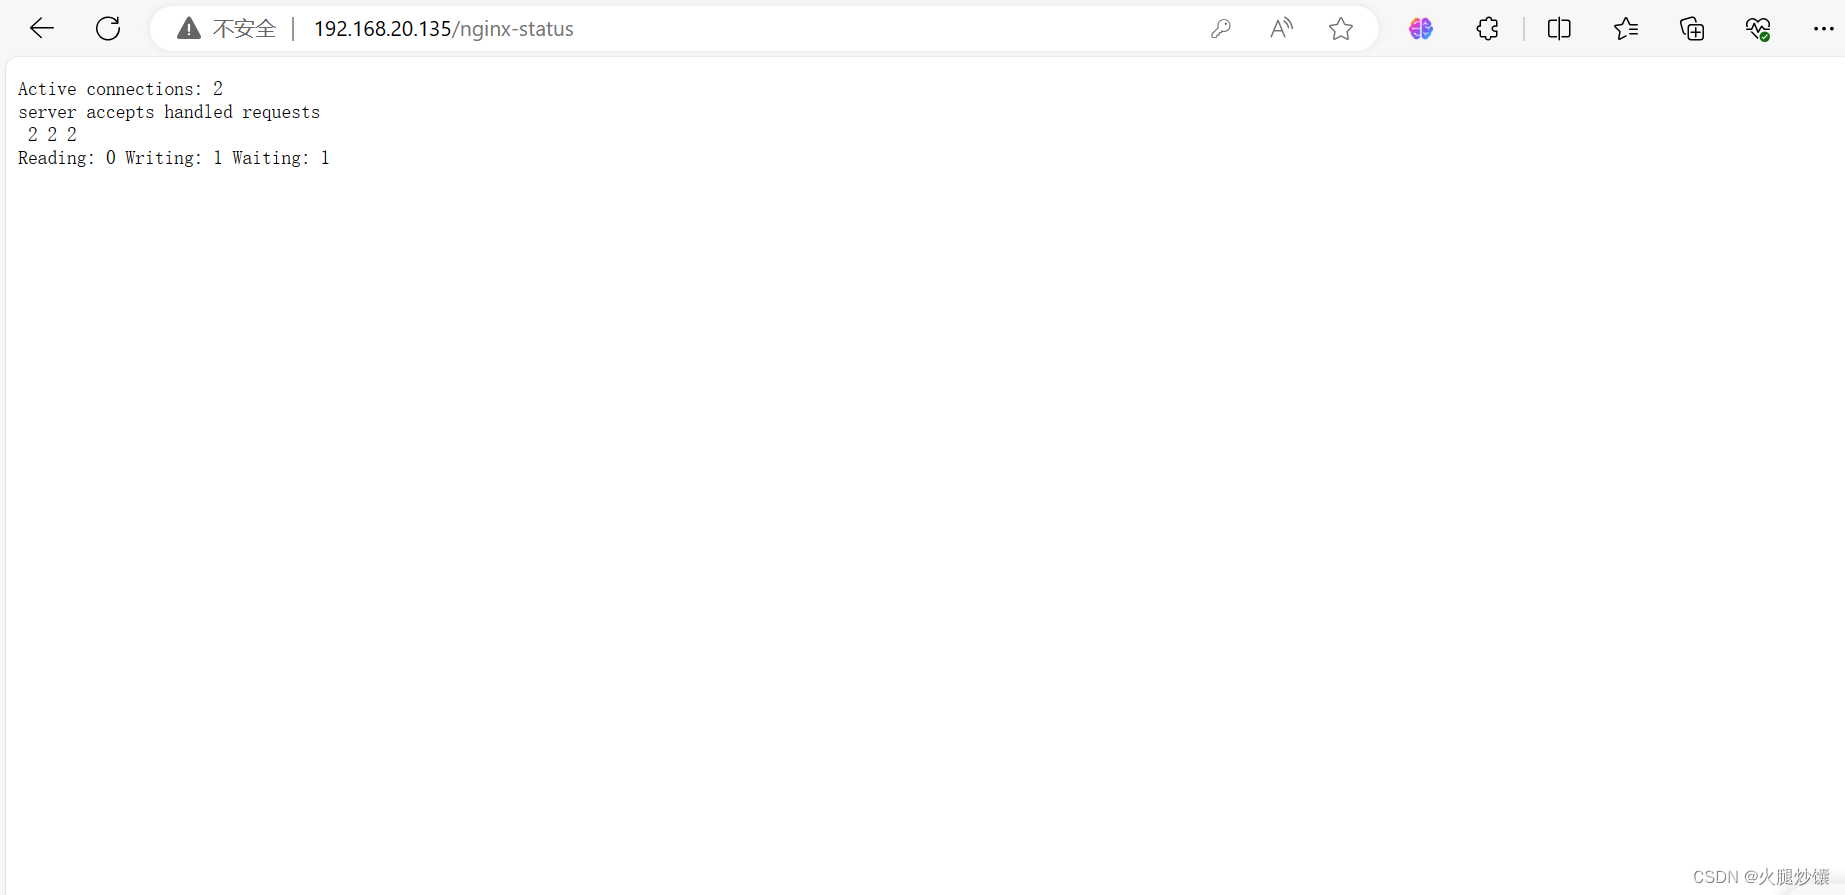The width and height of the screenshot is (1845, 895).
Task: Click the '2 2 2' counters line
Action: [52, 135]
